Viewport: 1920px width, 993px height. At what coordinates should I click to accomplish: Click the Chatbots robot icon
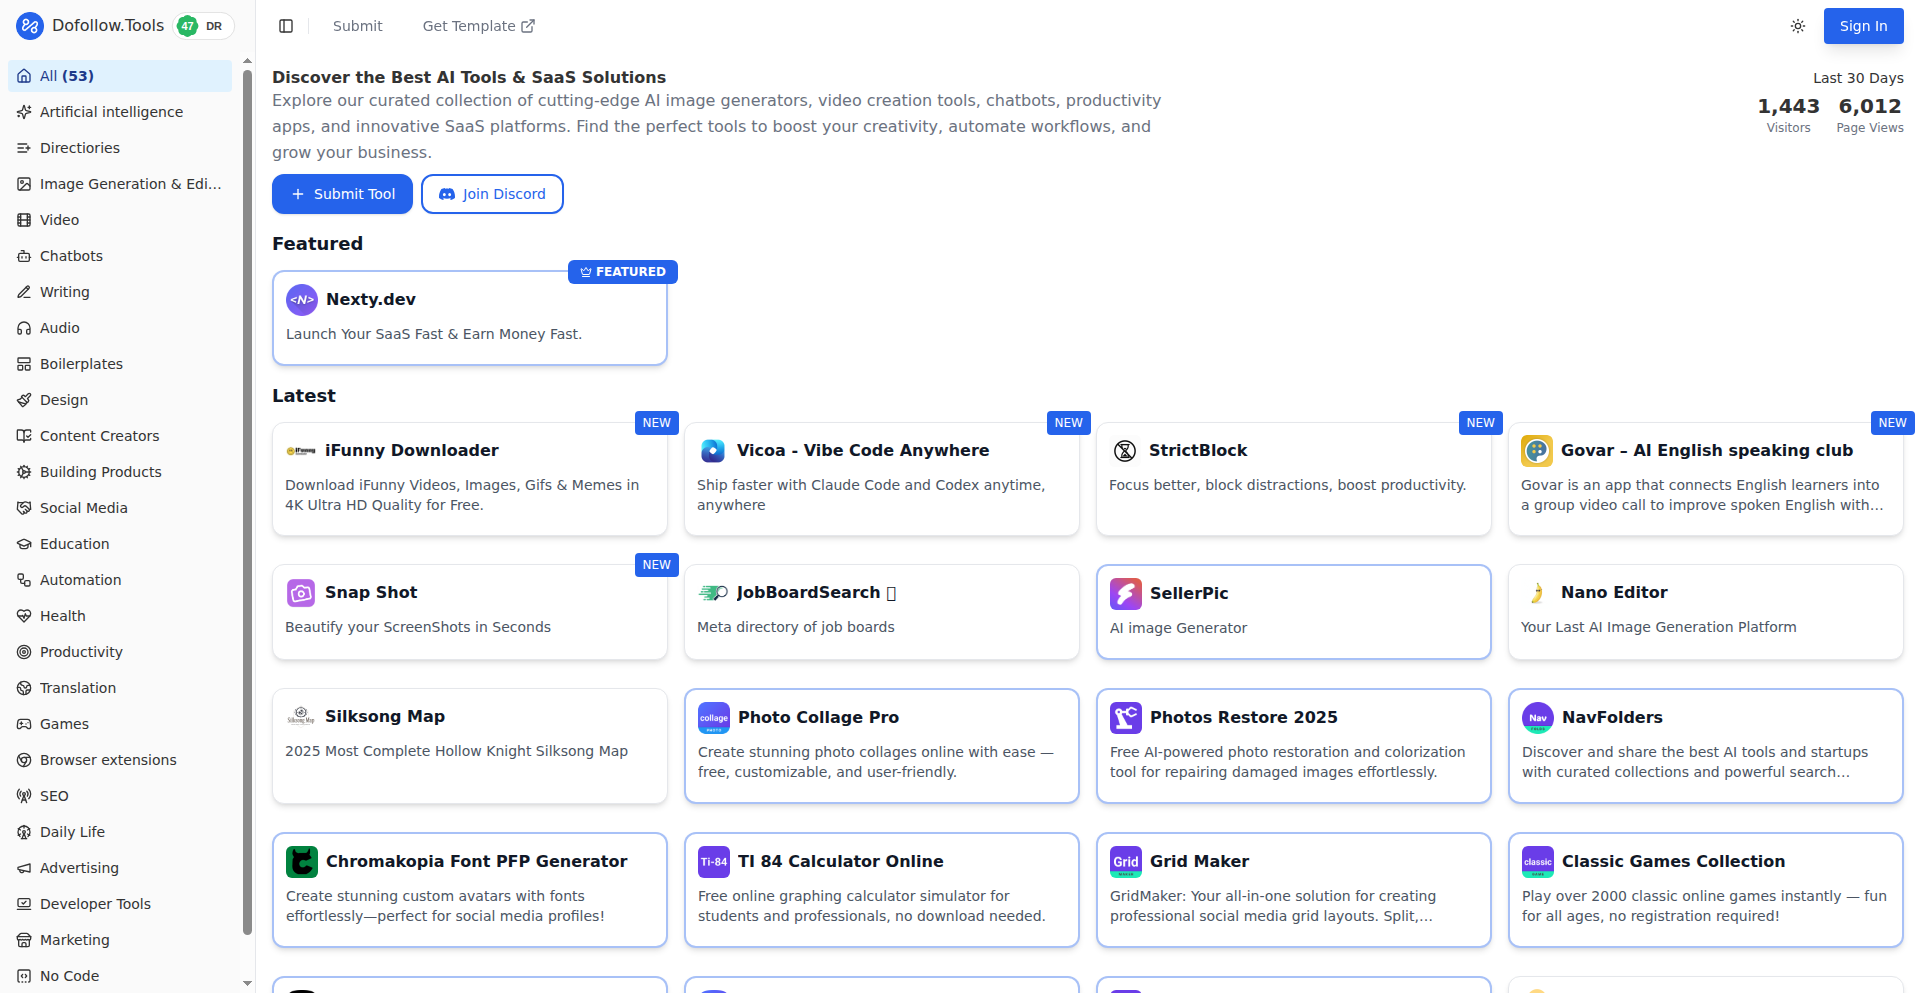[x=24, y=256]
